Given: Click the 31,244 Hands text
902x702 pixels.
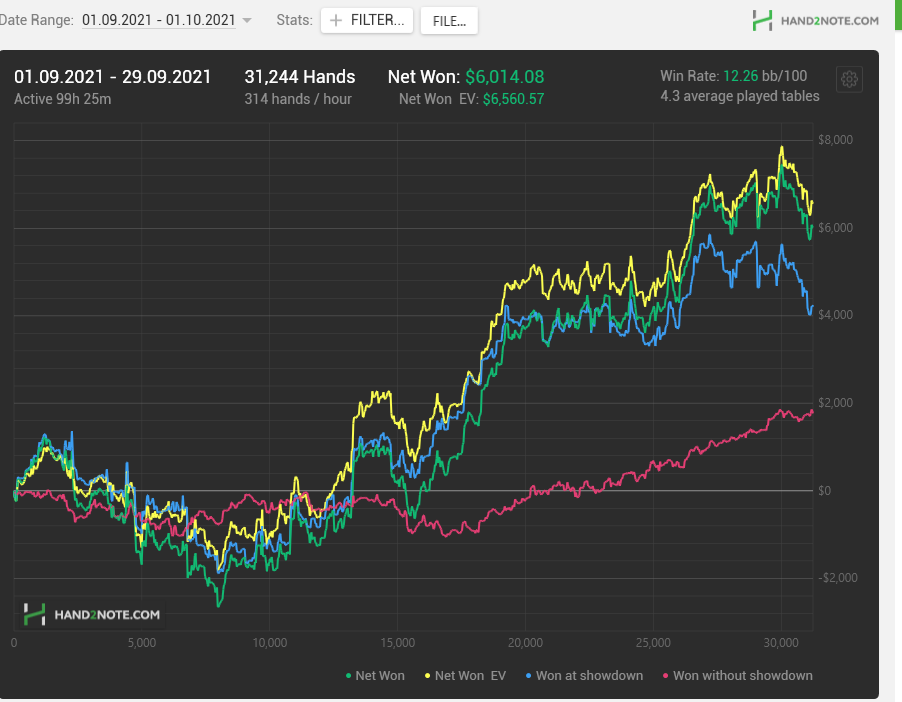Looking at the screenshot, I should [x=300, y=77].
